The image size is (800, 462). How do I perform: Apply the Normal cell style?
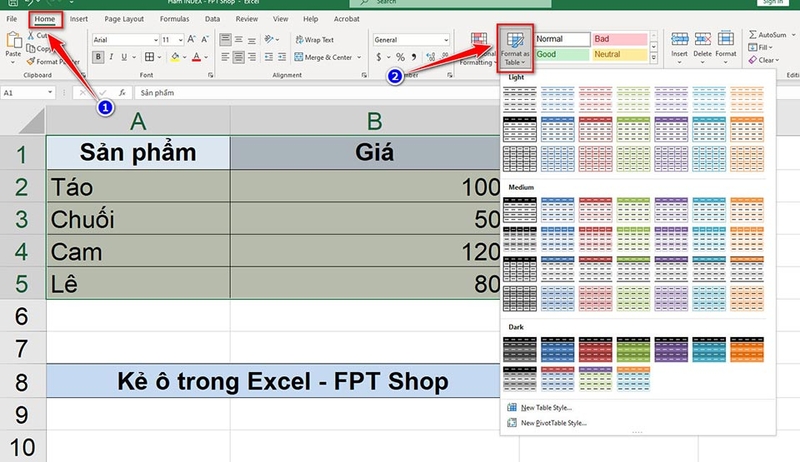click(562, 39)
